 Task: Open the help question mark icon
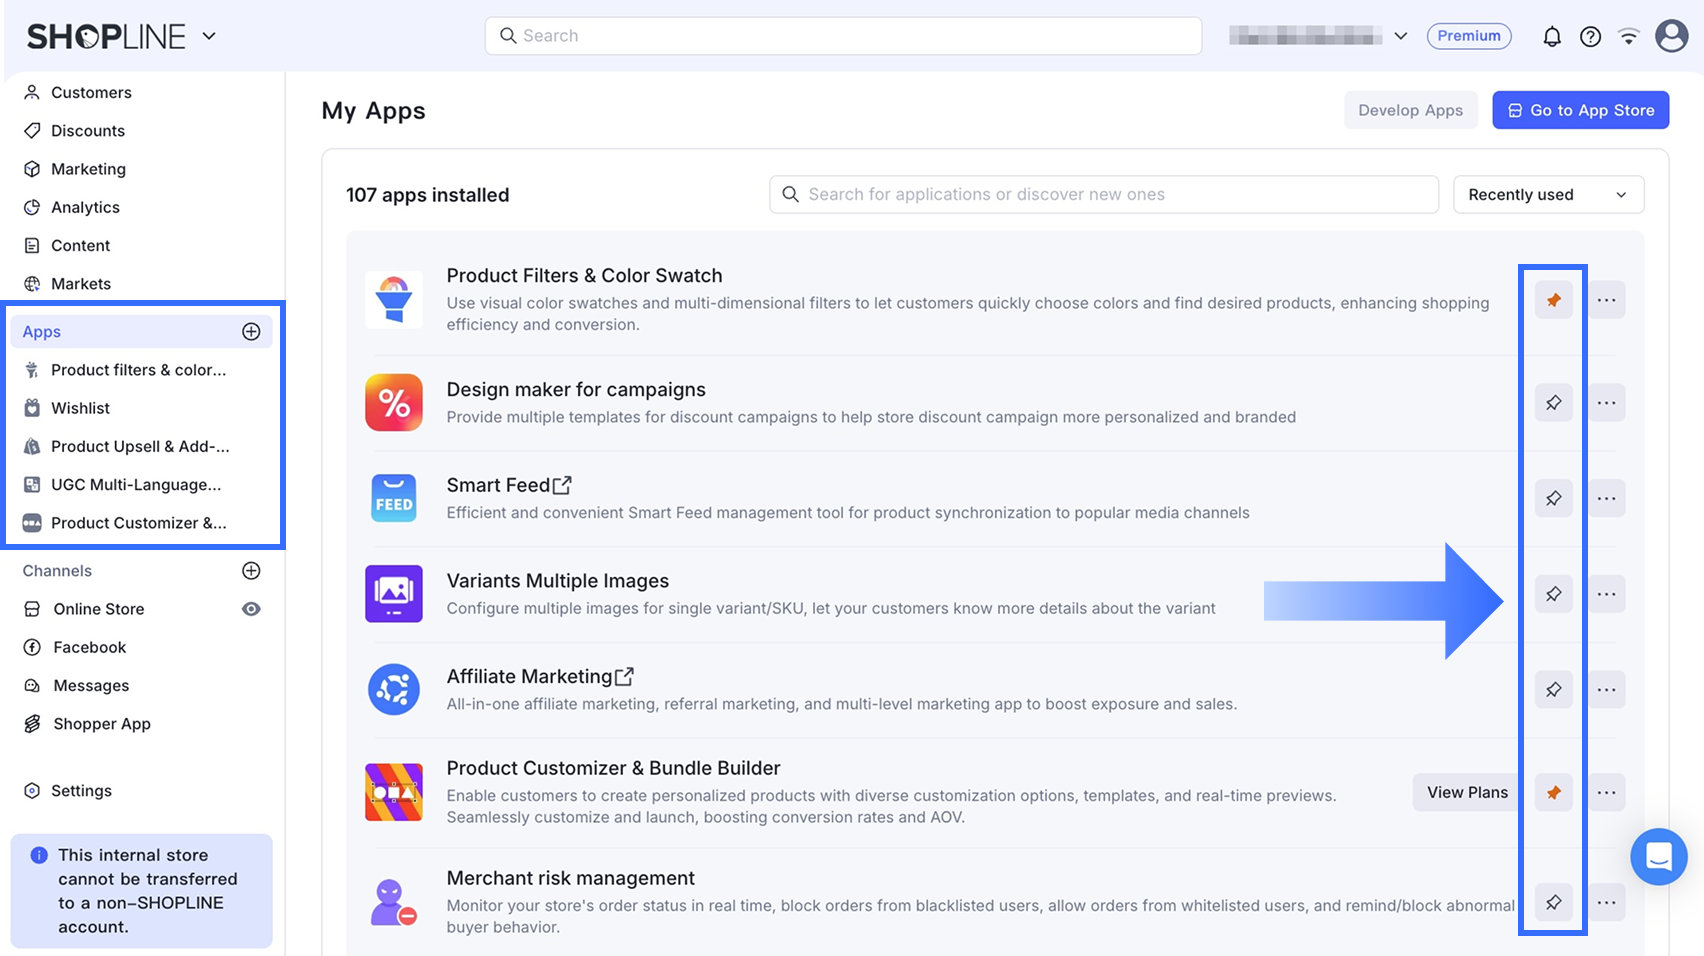(x=1590, y=37)
